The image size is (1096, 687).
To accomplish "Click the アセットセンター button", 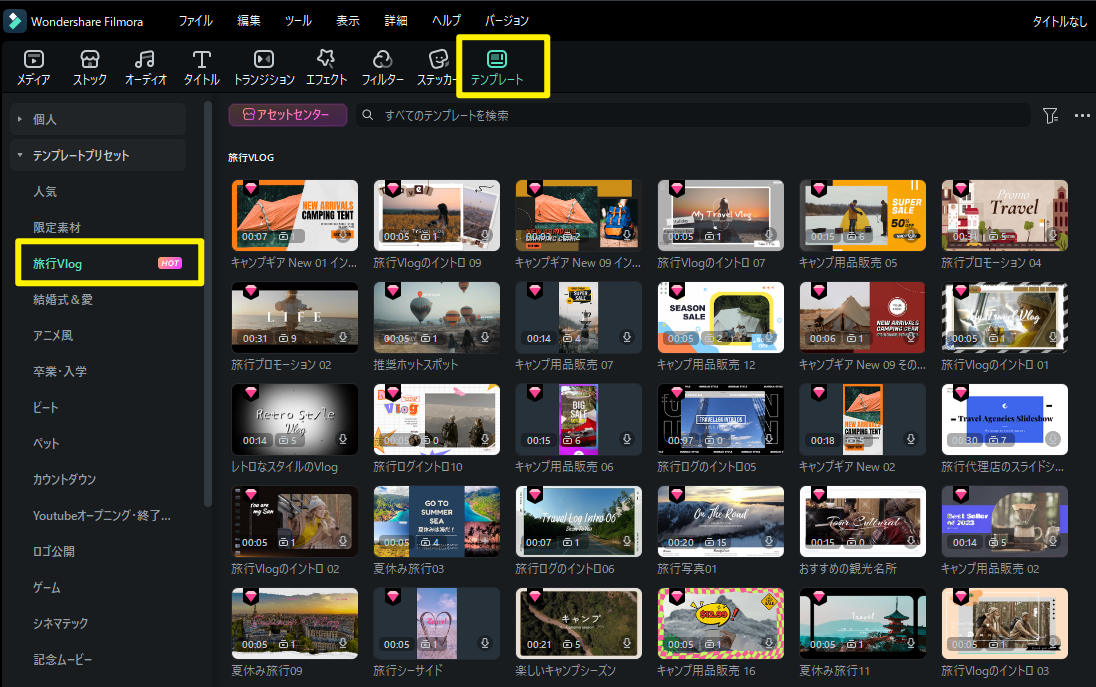I will (287, 116).
